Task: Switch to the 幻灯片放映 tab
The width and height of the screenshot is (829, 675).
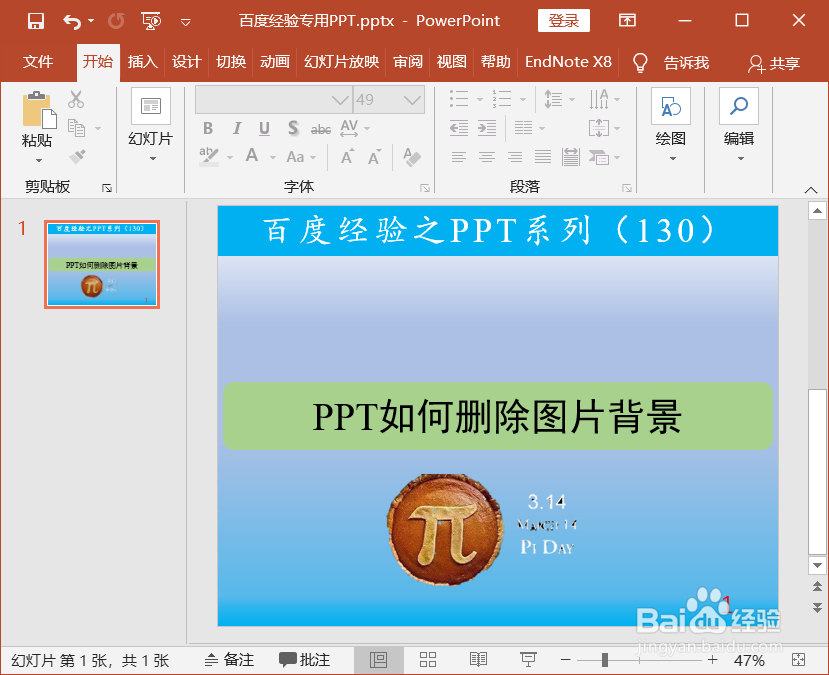Action: coord(342,62)
